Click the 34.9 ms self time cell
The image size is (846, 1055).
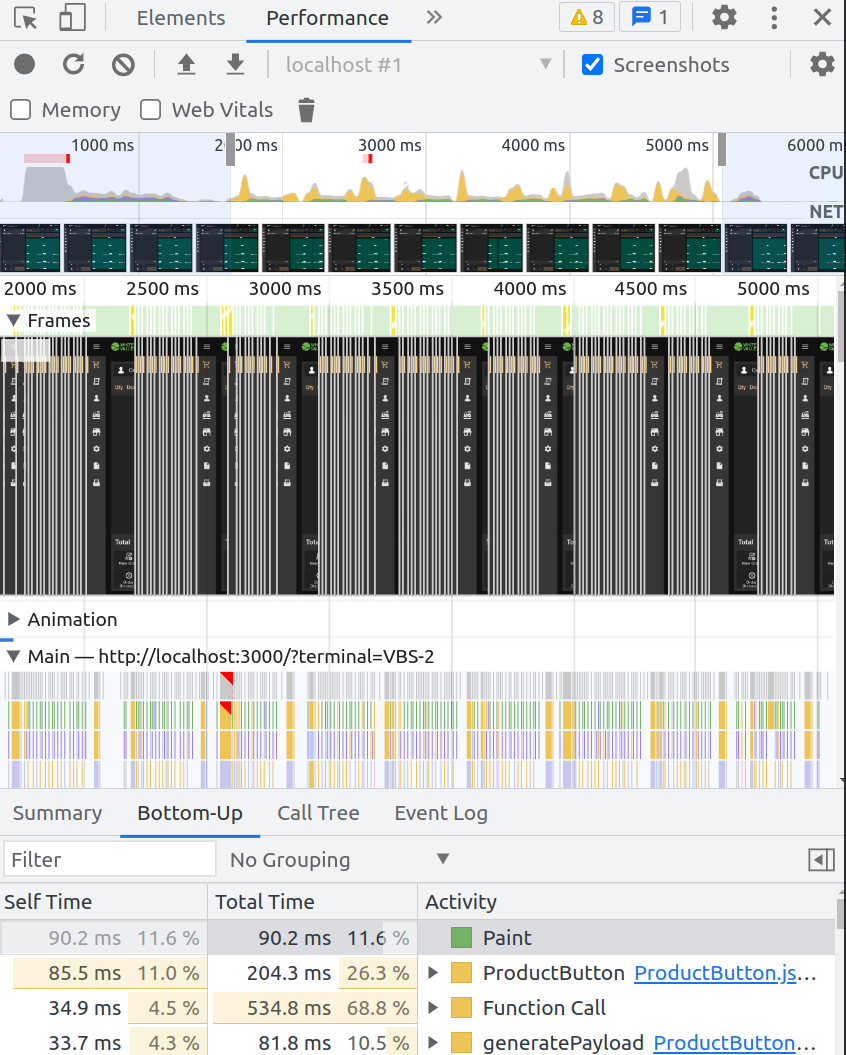point(104,1008)
